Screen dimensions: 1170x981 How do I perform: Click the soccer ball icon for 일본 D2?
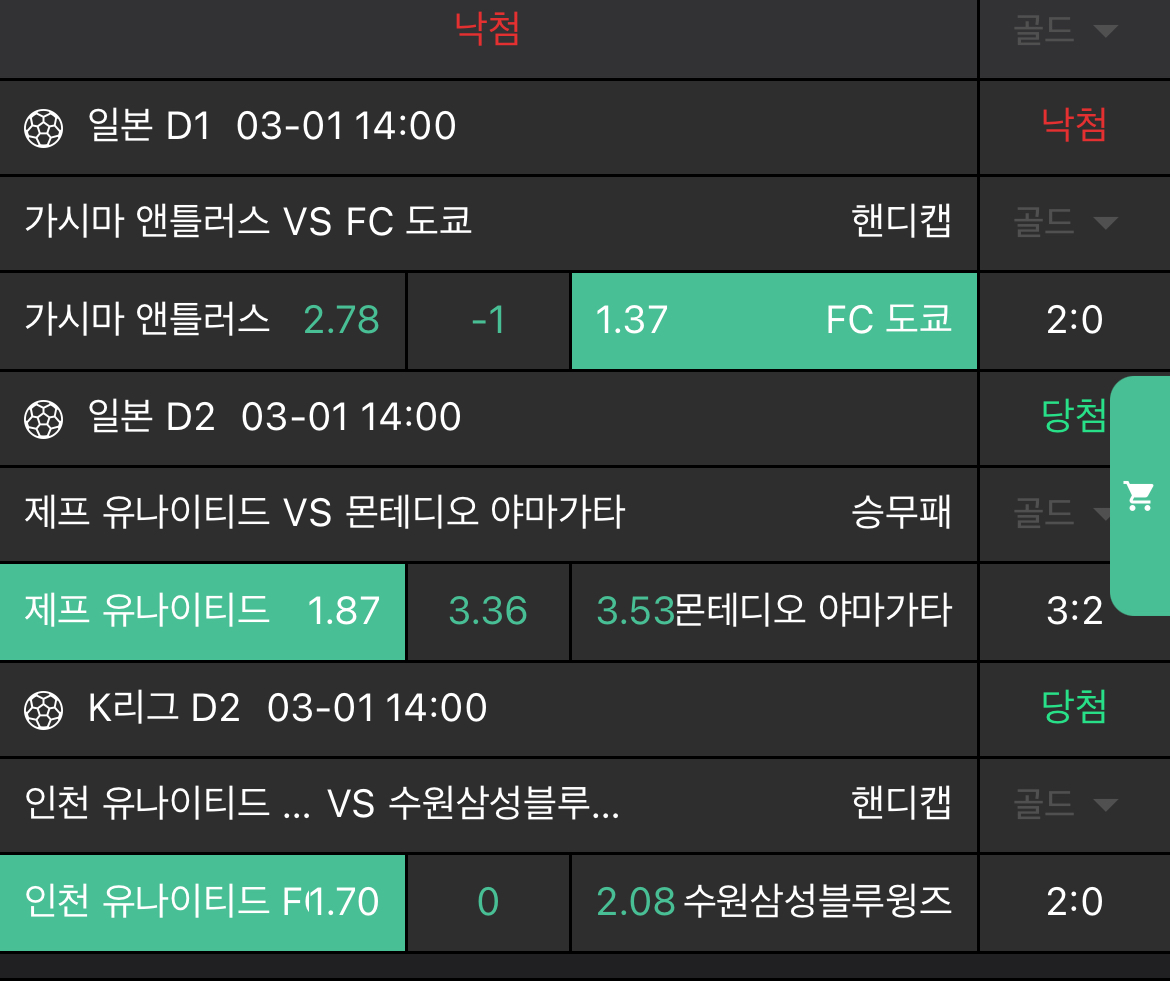(43, 418)
